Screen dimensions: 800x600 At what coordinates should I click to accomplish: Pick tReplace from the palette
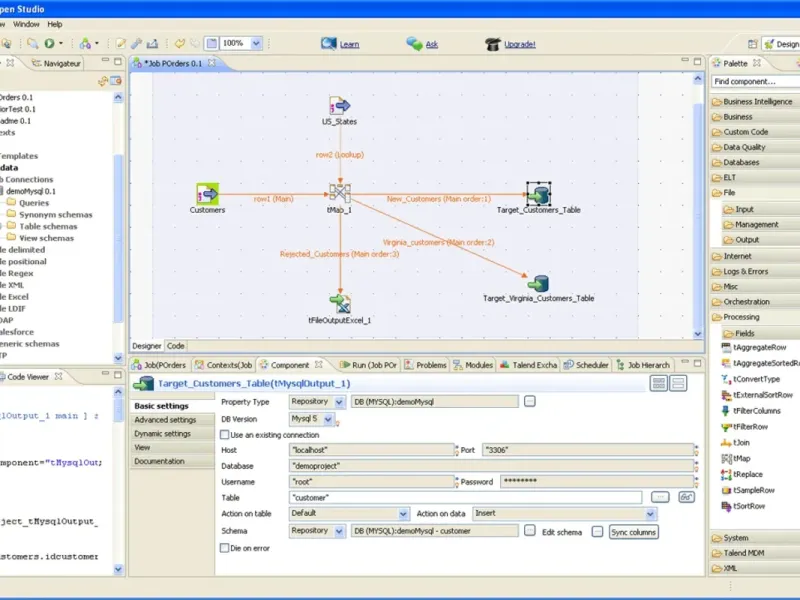tap(742, 474)
